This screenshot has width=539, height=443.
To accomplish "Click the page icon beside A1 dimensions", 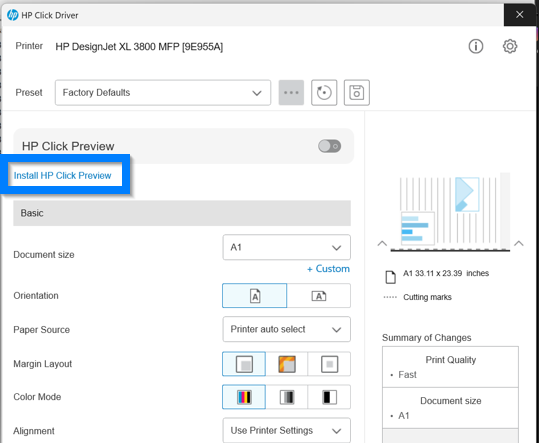I will pos(390,277).
